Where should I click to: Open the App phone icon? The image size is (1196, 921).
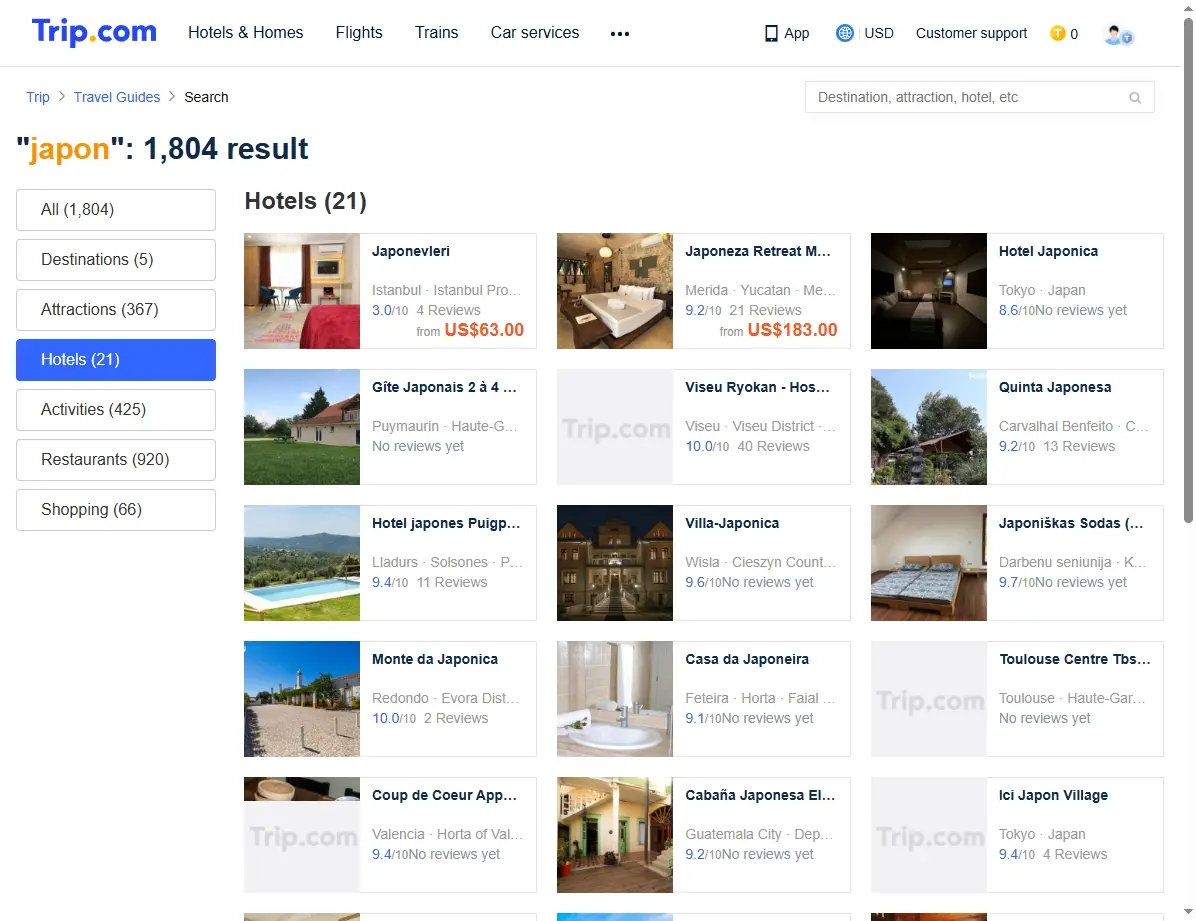tap(771, 34)
